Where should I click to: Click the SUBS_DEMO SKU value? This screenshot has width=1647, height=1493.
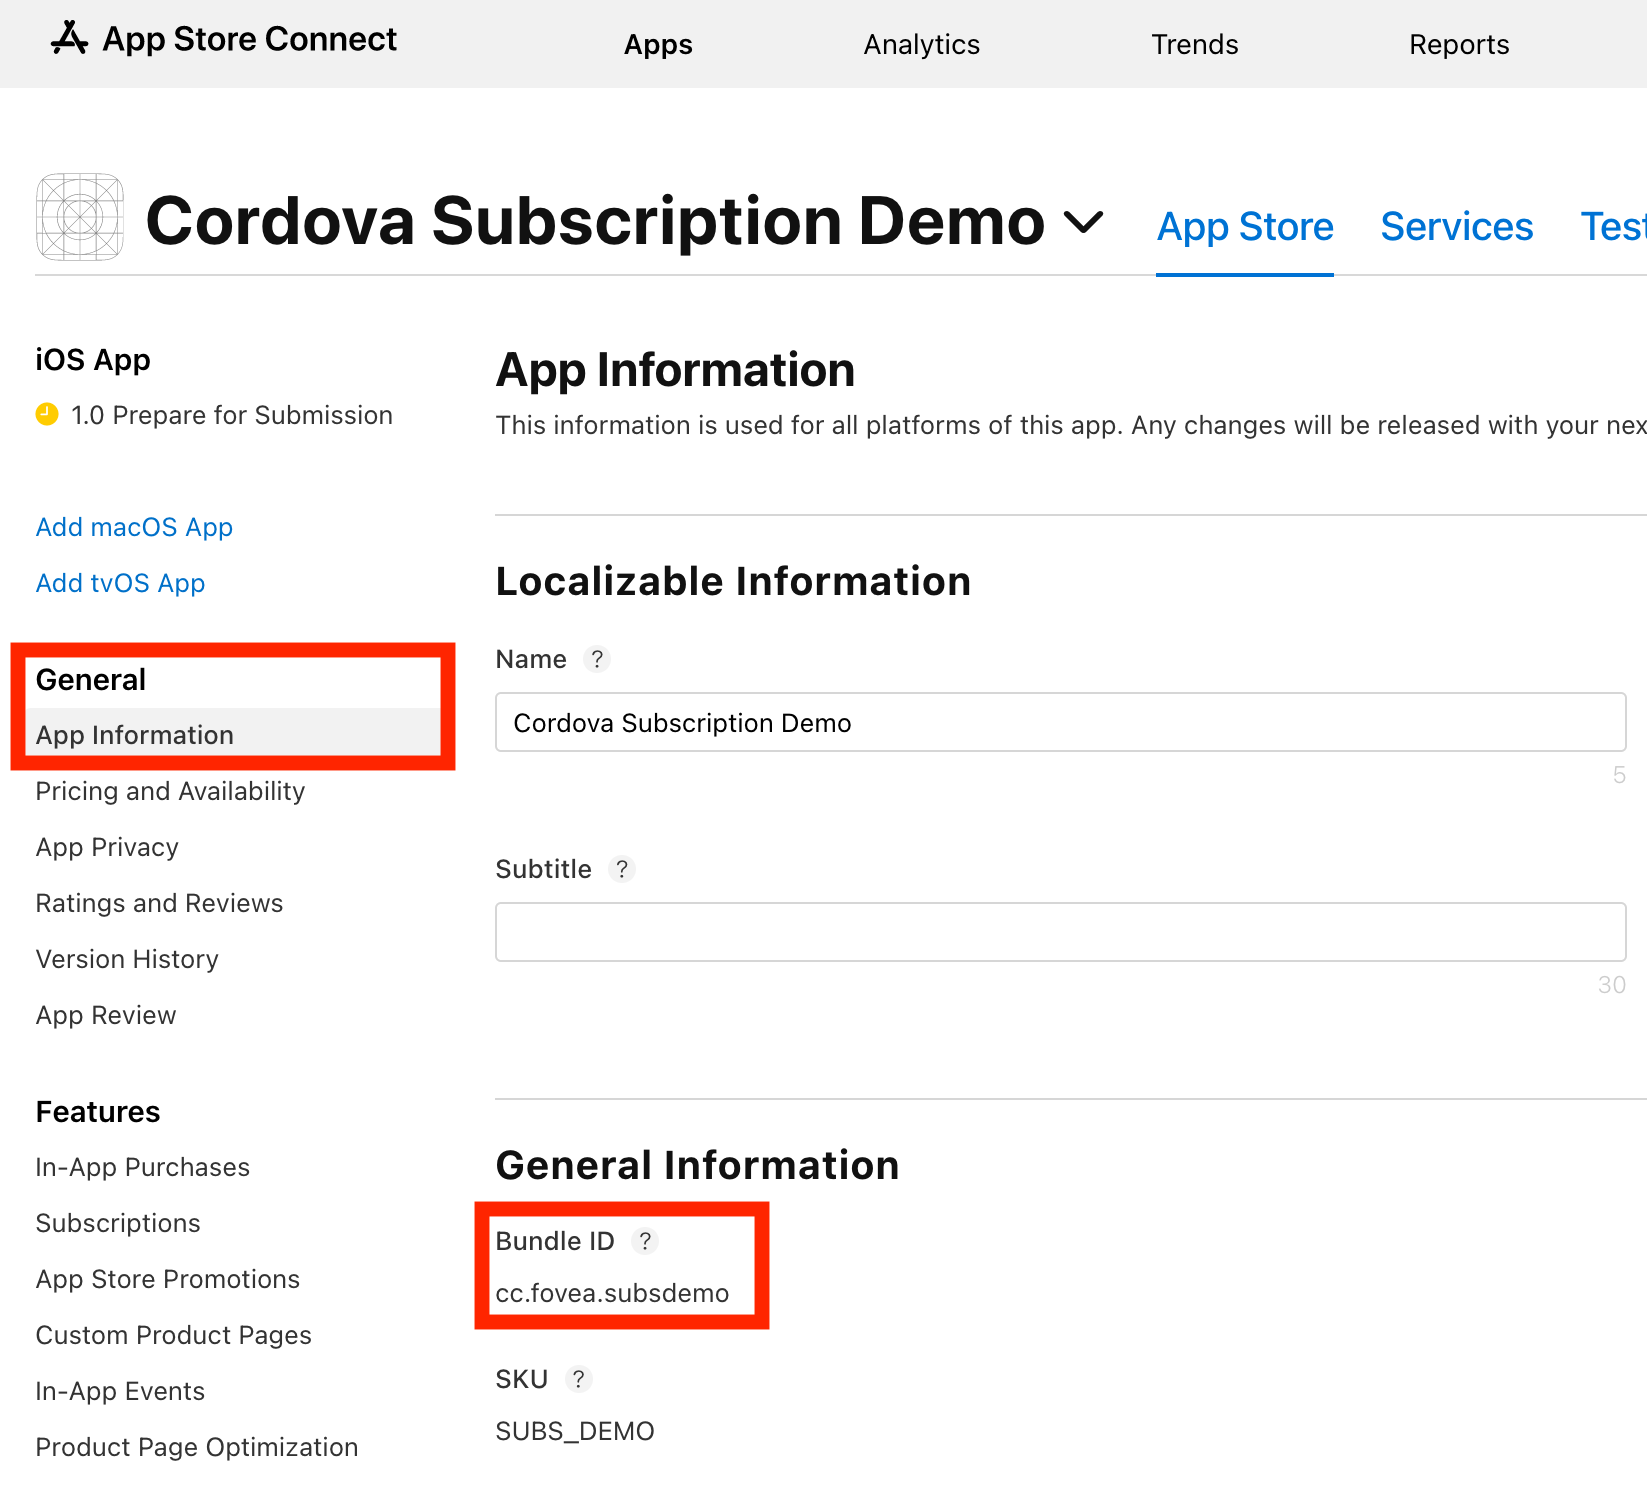click(575, 1431)
